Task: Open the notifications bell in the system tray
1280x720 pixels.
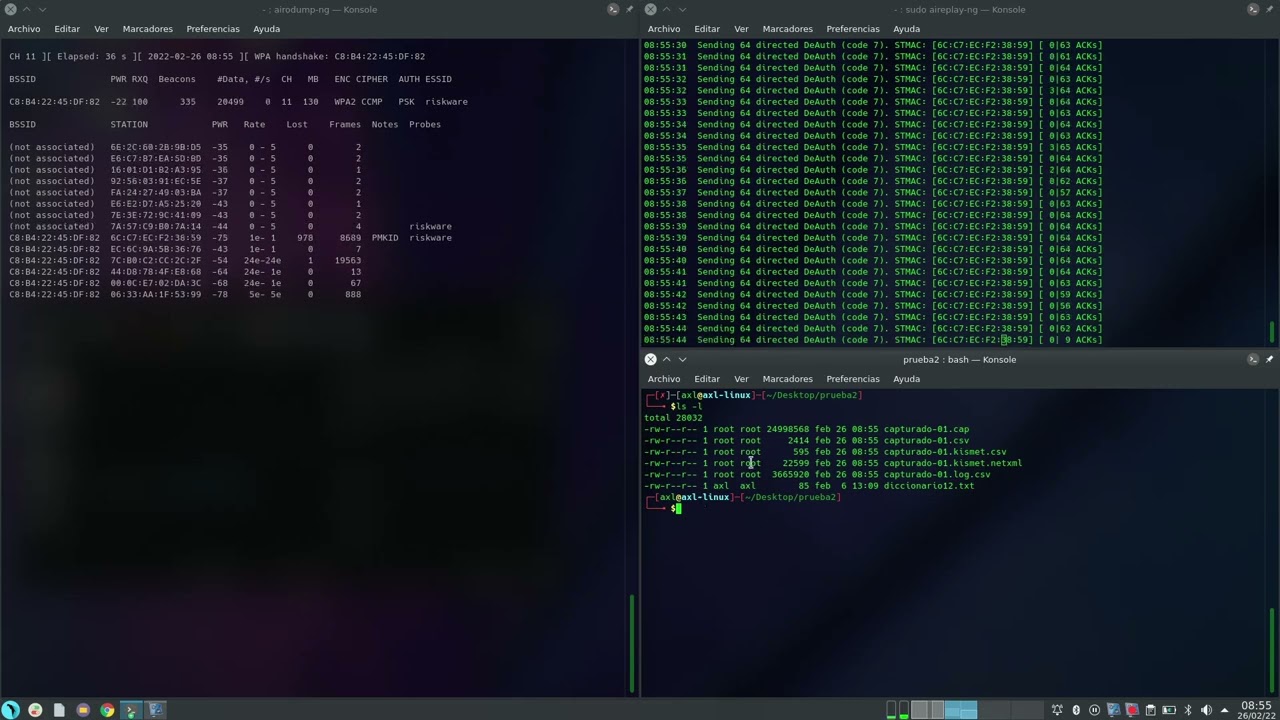Action: pos(1057,710)
